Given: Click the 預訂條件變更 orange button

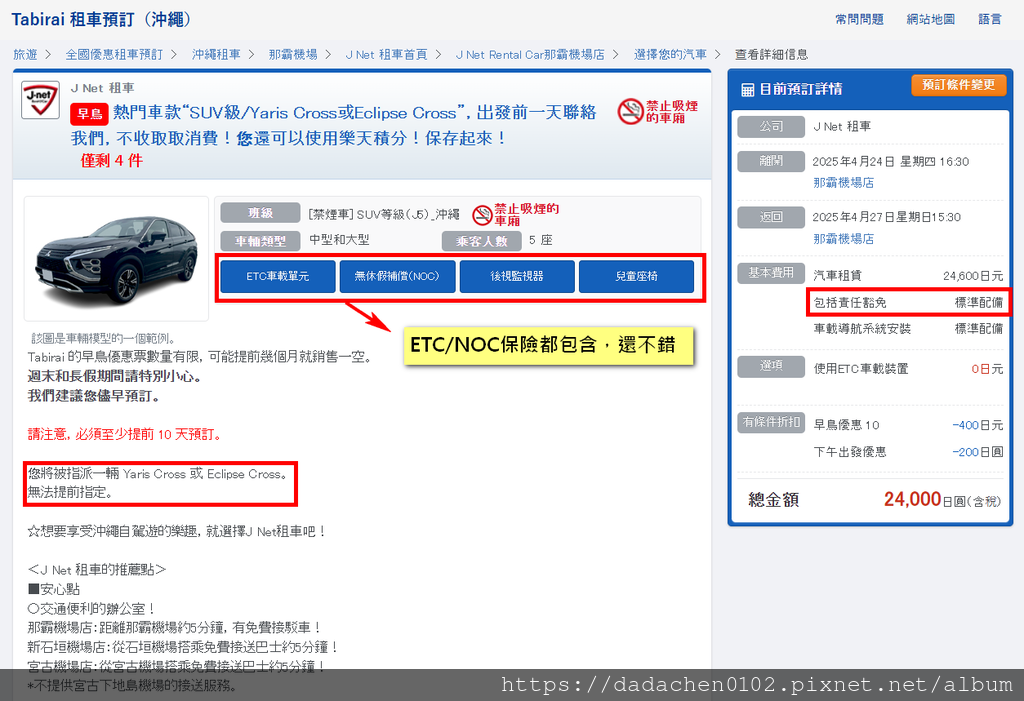Looking at the screenshot, I should coord(959,85).
